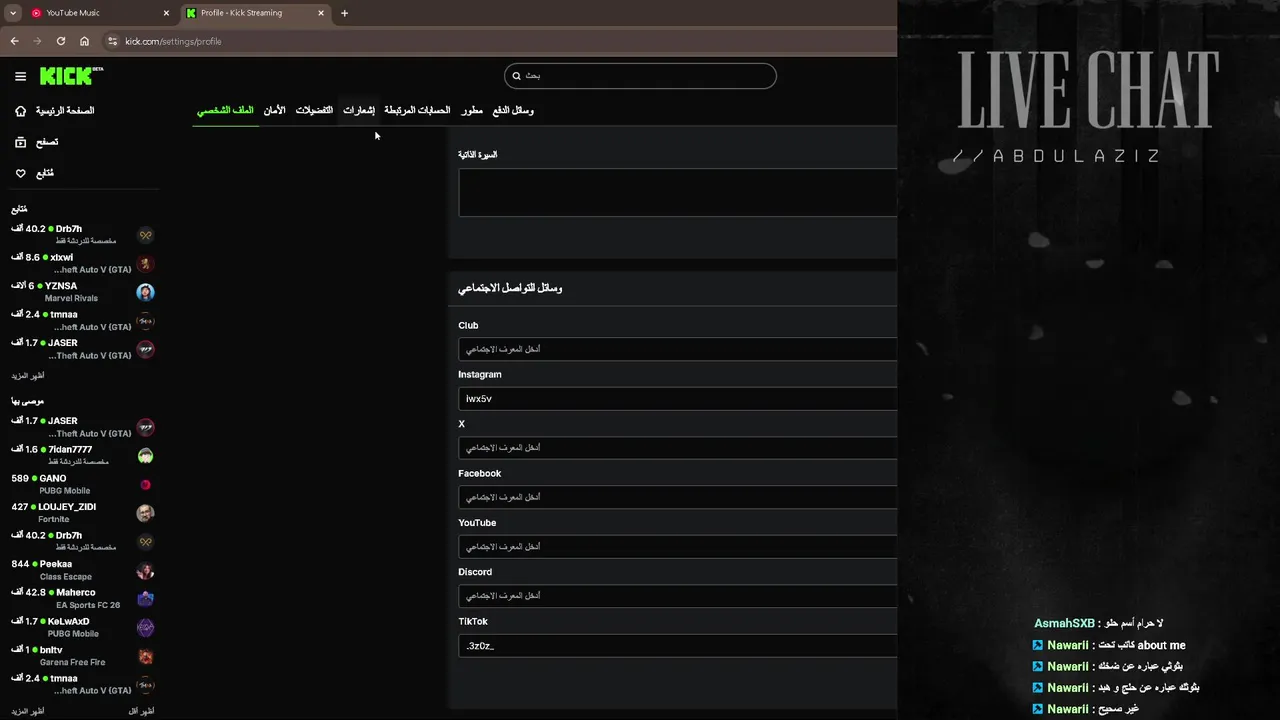Image resolution: width=1280 pixels, height=720 pixels.
Task: Click the home icon beside الصفحة الرئيسية
Action: click(20, 111)
